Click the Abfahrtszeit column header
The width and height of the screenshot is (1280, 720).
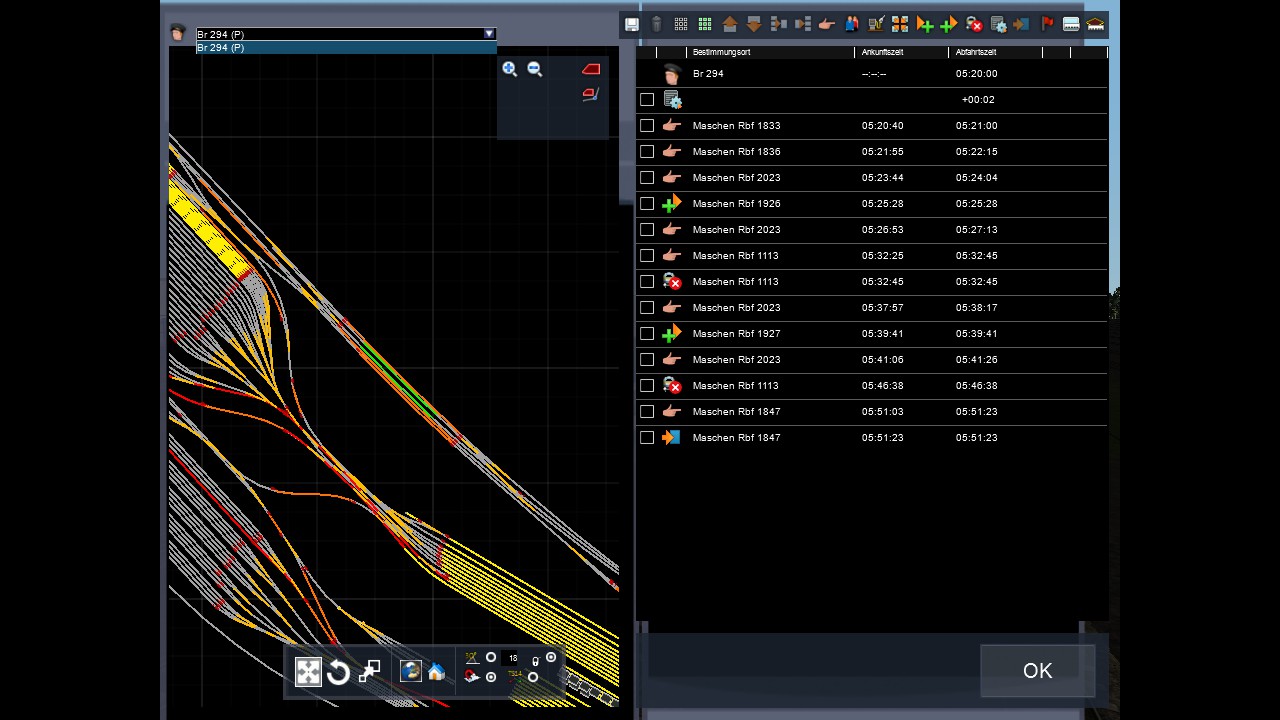[975, 52]
